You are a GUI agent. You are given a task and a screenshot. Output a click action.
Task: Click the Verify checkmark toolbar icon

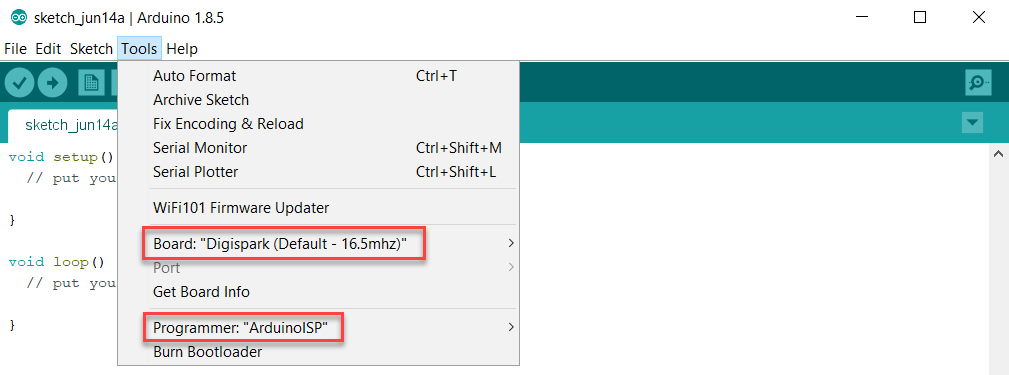tap(20, 82)
